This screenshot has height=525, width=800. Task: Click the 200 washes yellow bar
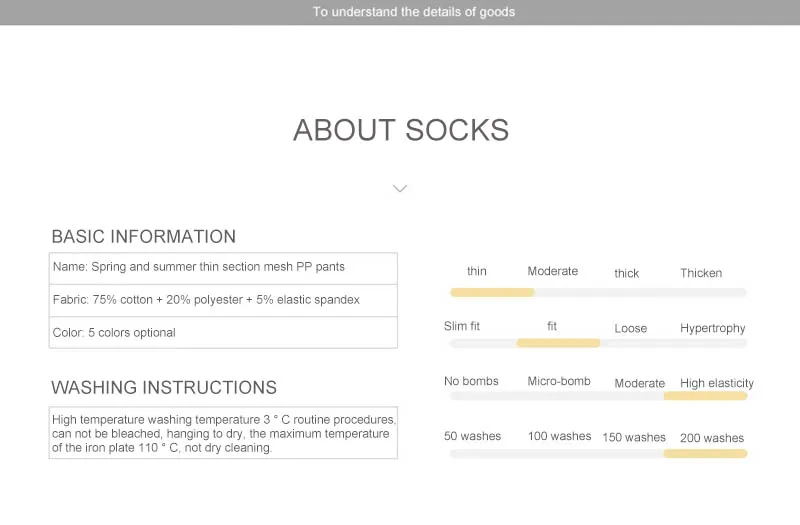(x=705, y=454)
